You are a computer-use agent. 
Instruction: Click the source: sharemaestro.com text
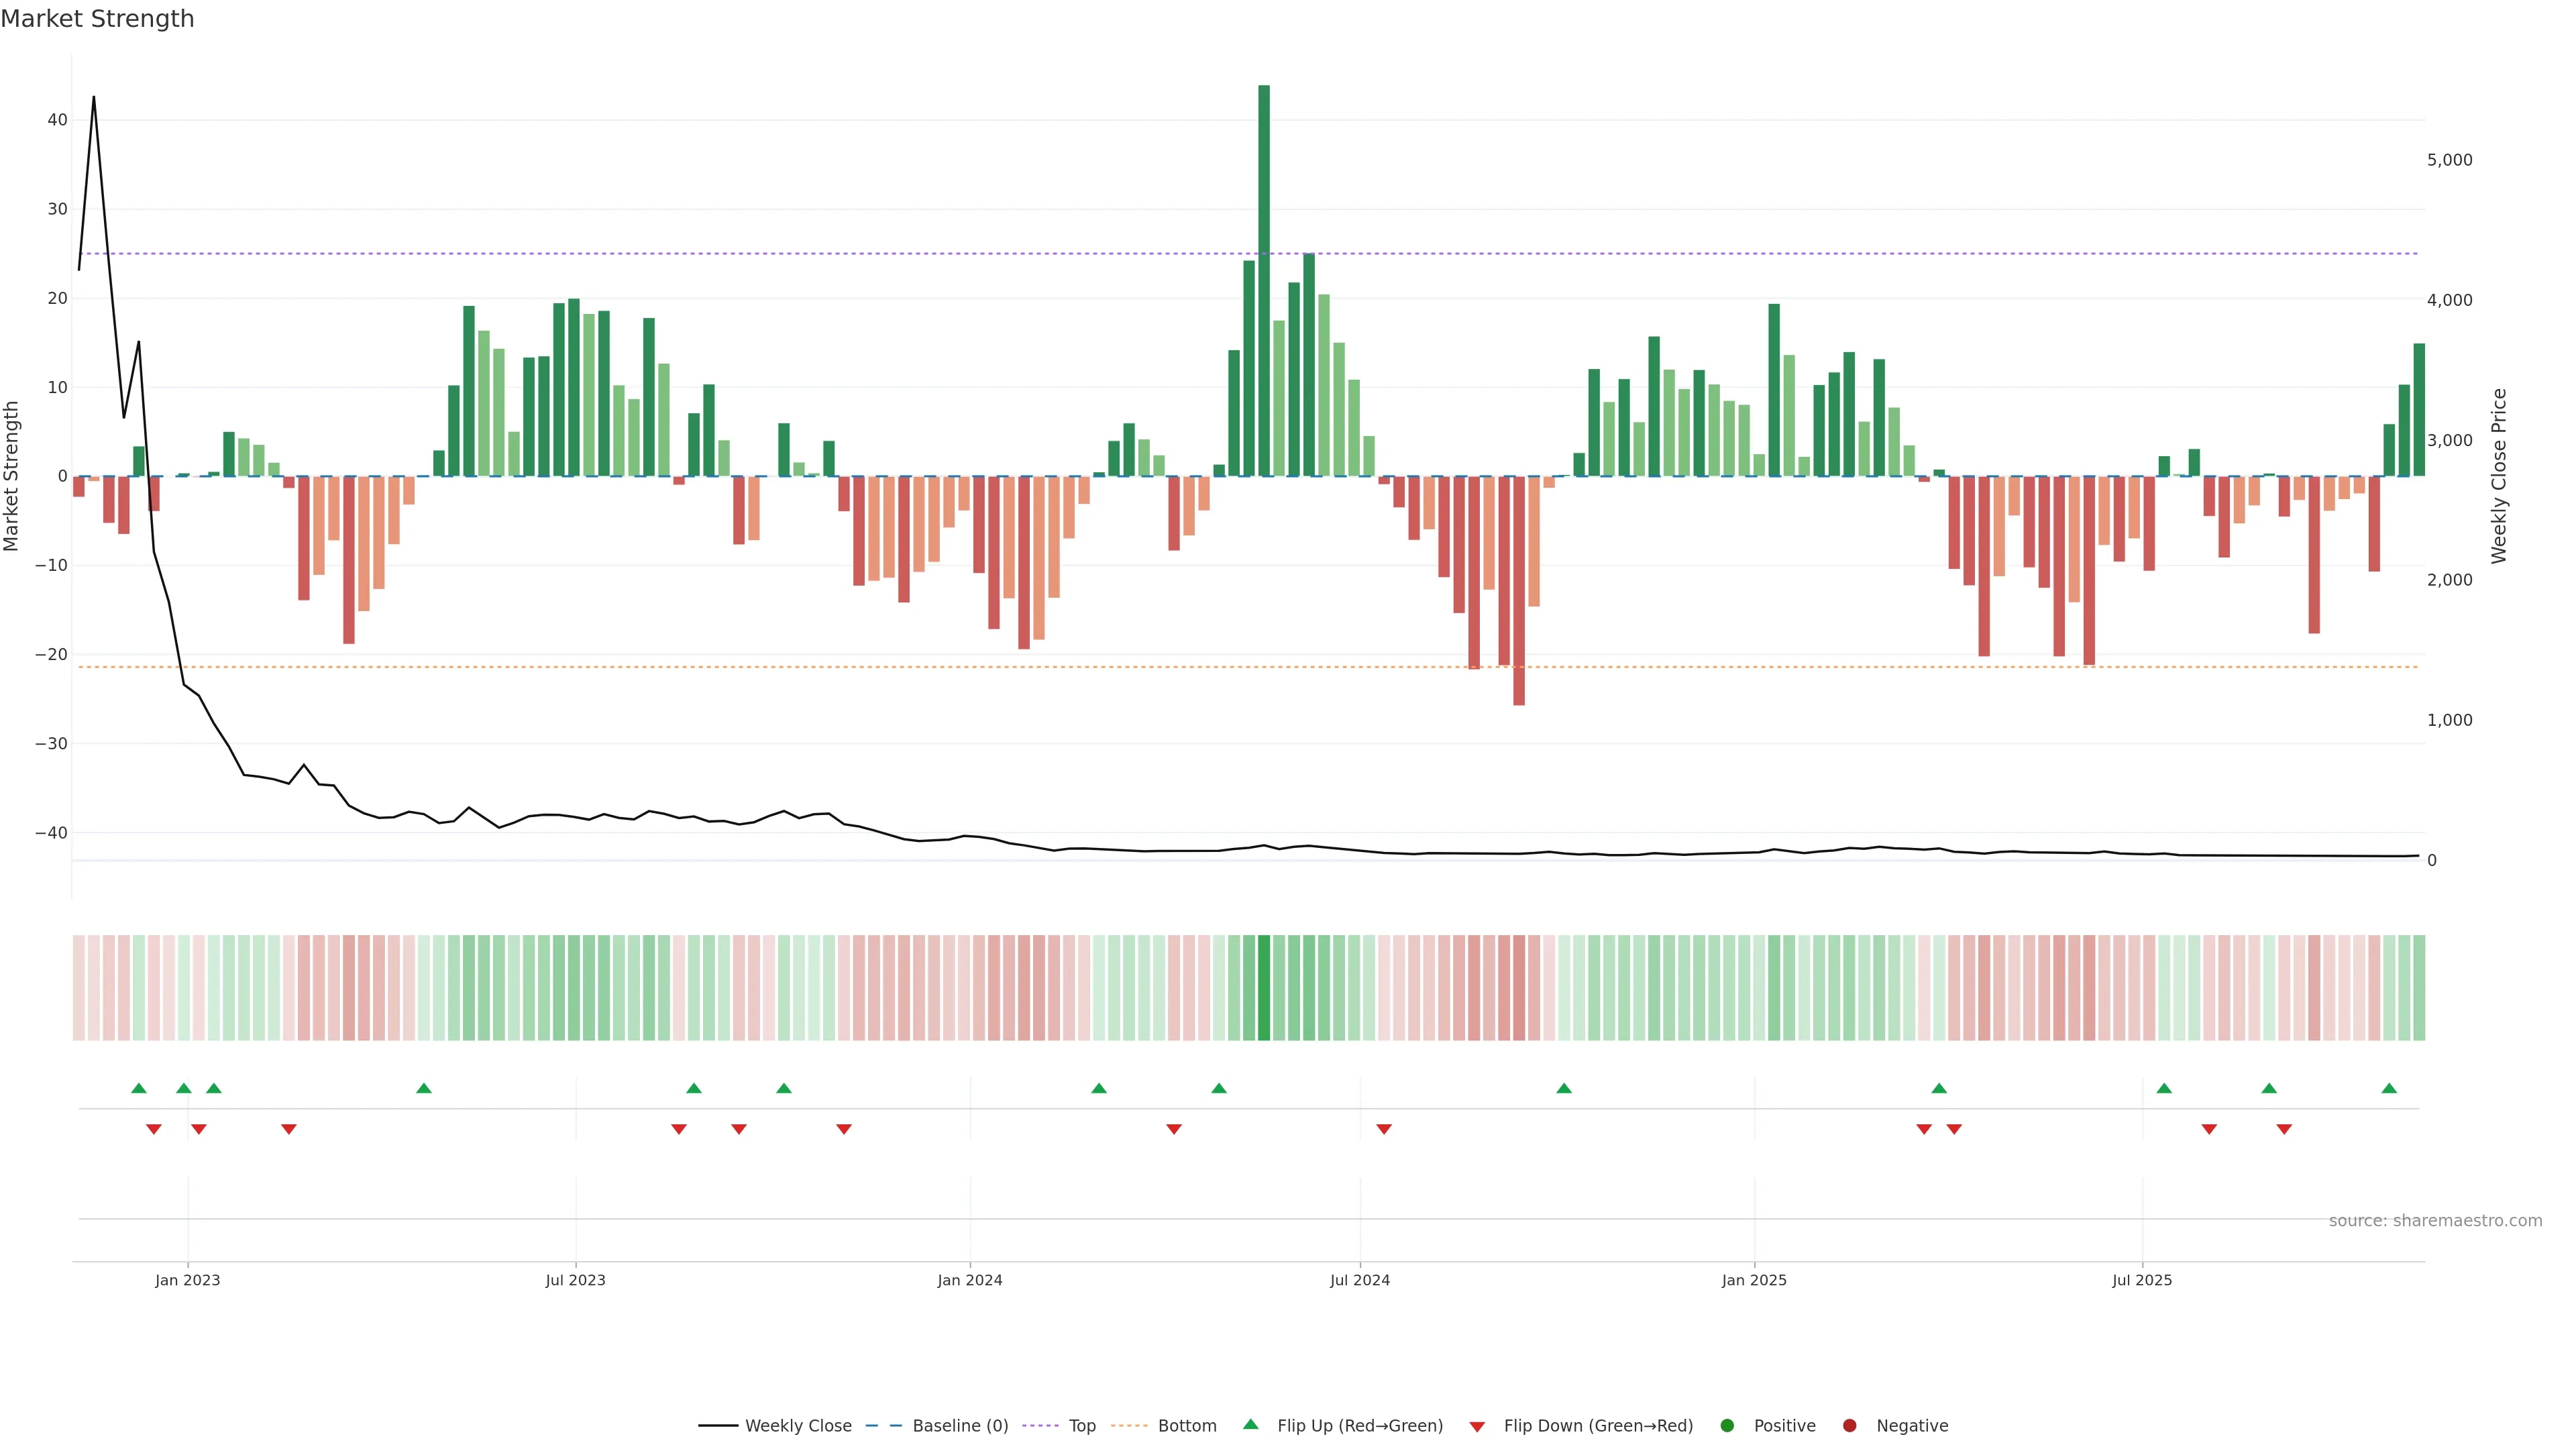click(x=2435, y=1221)
